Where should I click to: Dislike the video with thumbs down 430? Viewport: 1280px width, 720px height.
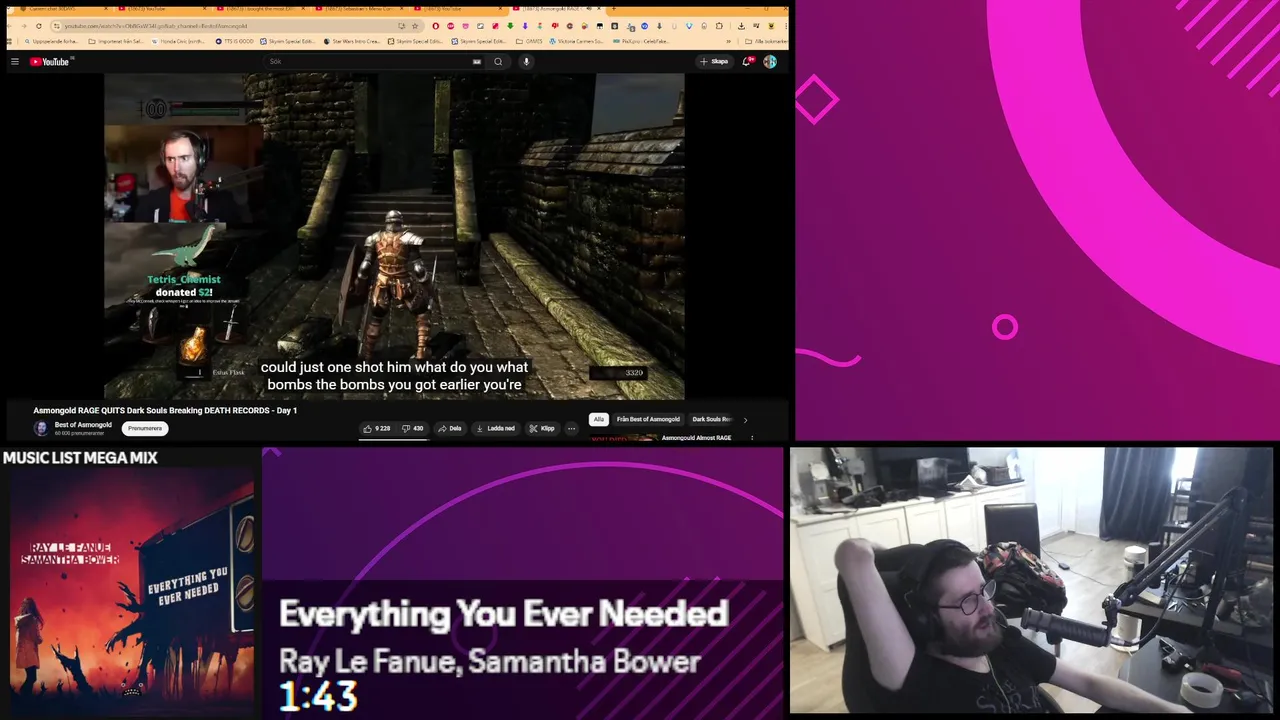[412, 428]
